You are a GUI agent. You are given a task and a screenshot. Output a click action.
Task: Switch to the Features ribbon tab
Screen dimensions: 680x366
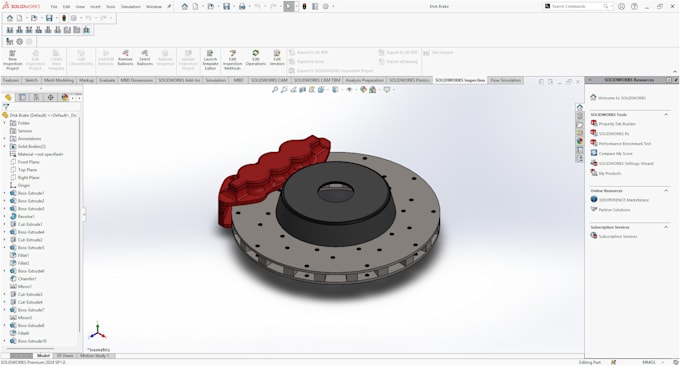(x=11, y=80)
